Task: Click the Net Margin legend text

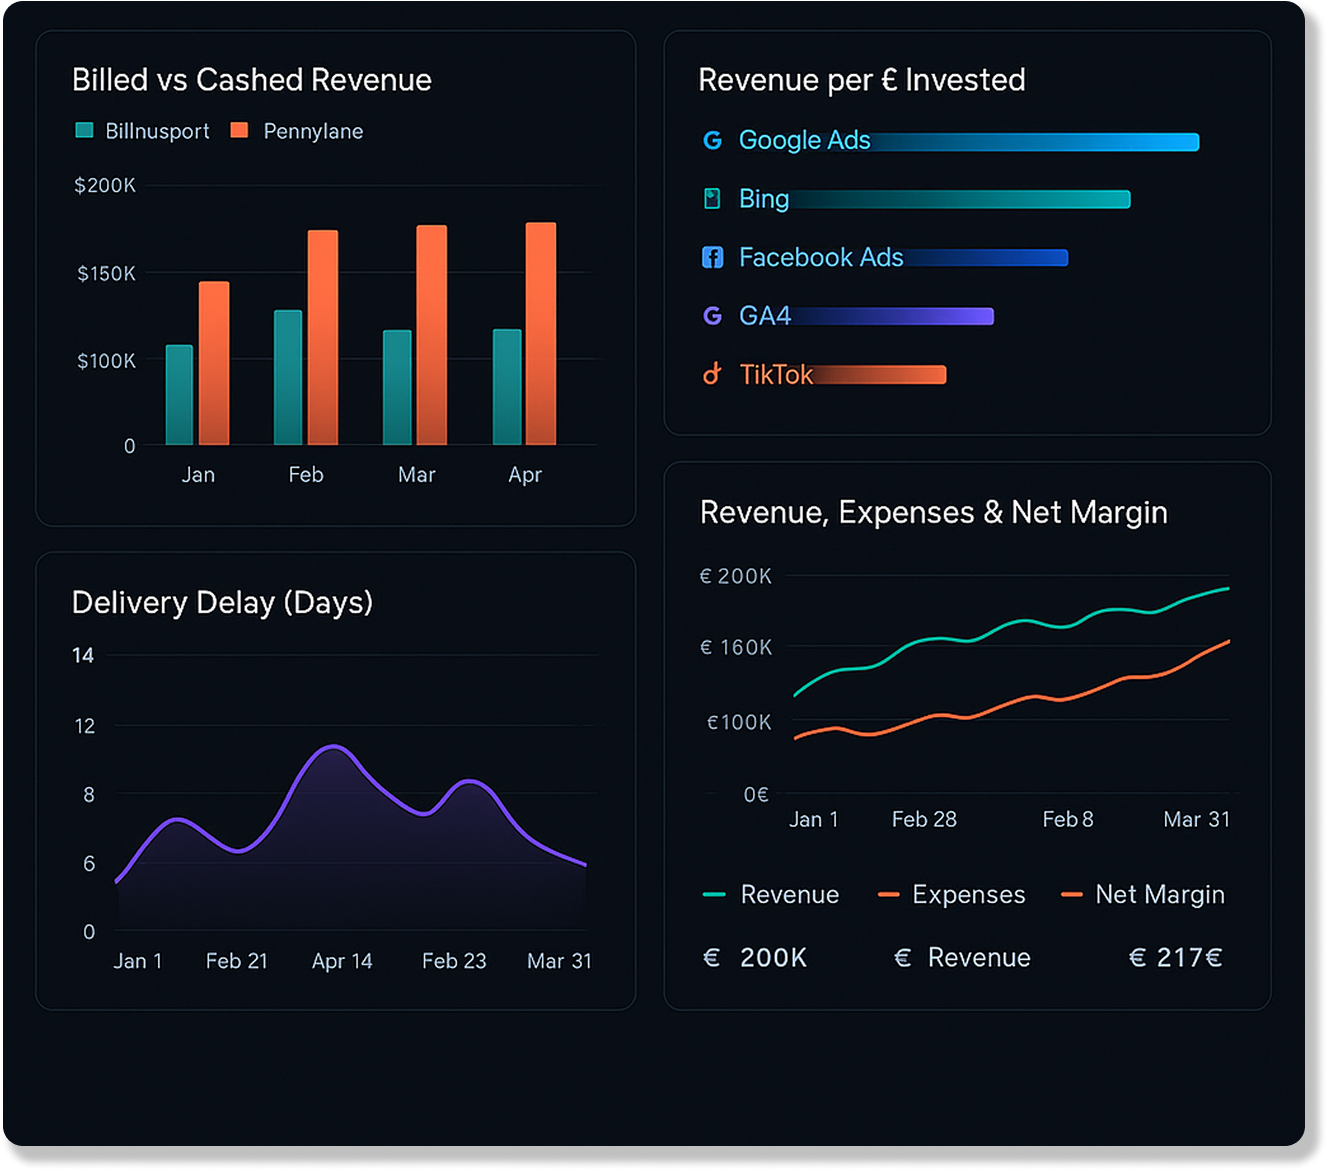Action: coord(1160,895)
